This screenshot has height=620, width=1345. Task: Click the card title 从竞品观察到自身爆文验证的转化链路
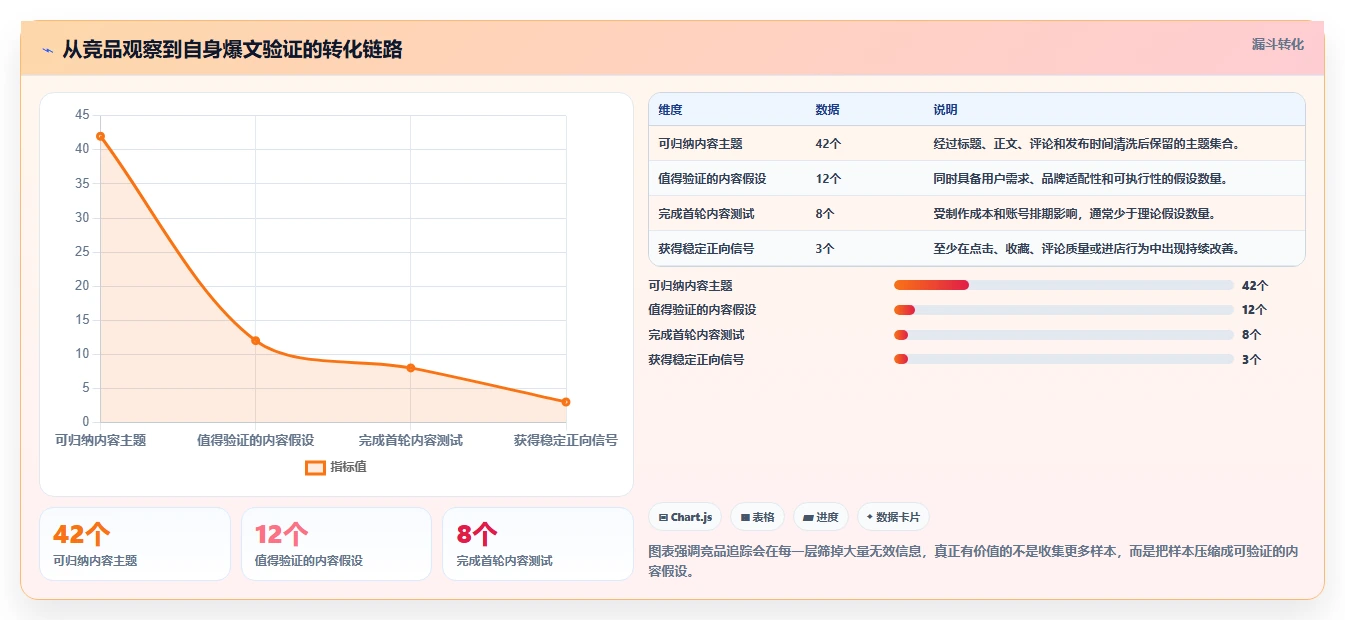[x=232, y=49]
